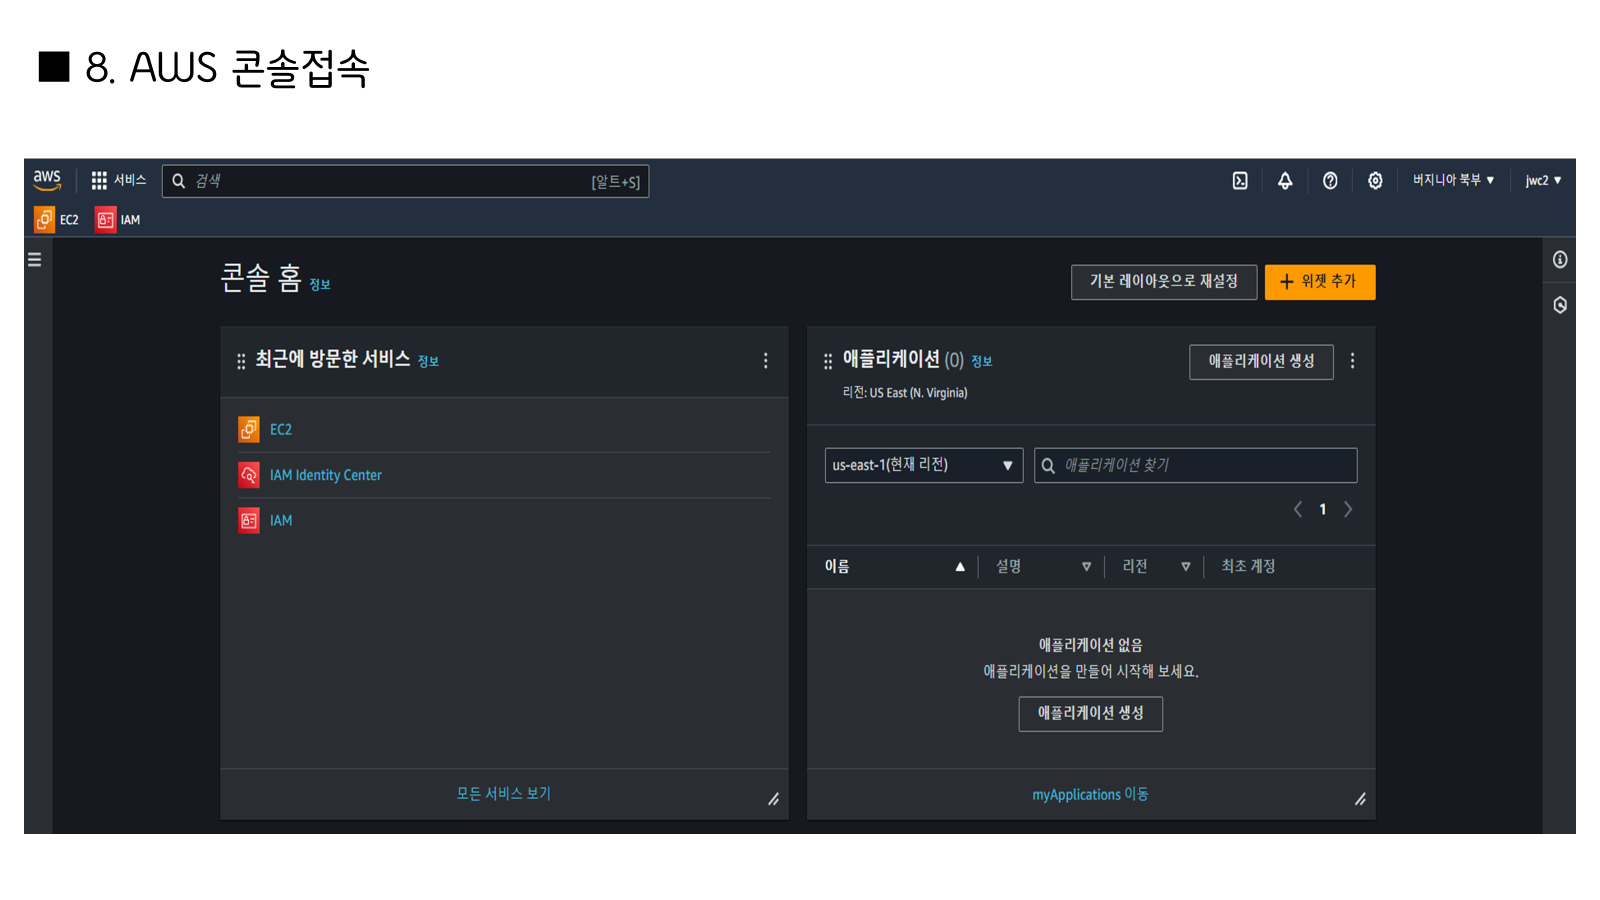
Task: Open the CloudShell terminal icon
Action: pyautogui.click(x=1240, y=180)
